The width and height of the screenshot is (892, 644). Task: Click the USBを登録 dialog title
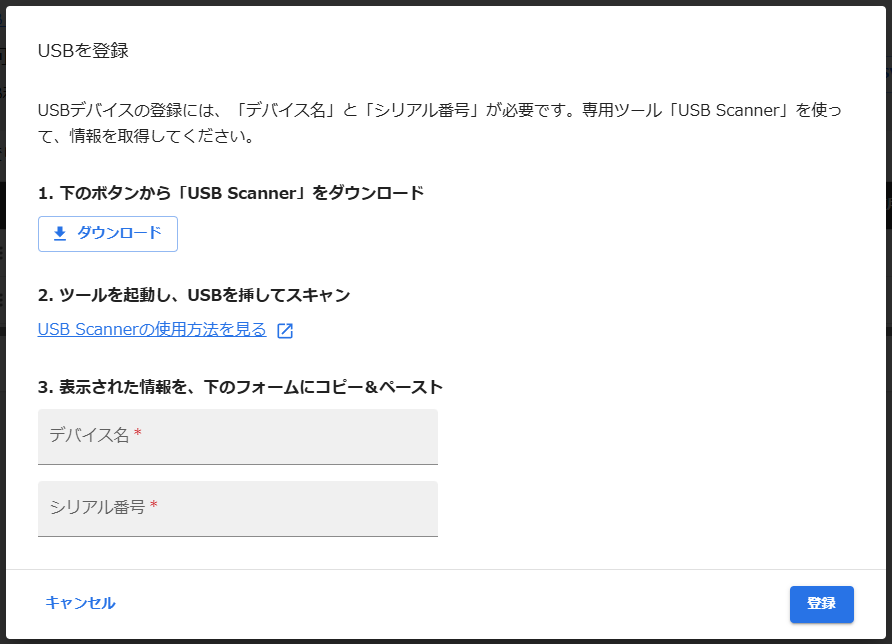[x=83, y=51]
